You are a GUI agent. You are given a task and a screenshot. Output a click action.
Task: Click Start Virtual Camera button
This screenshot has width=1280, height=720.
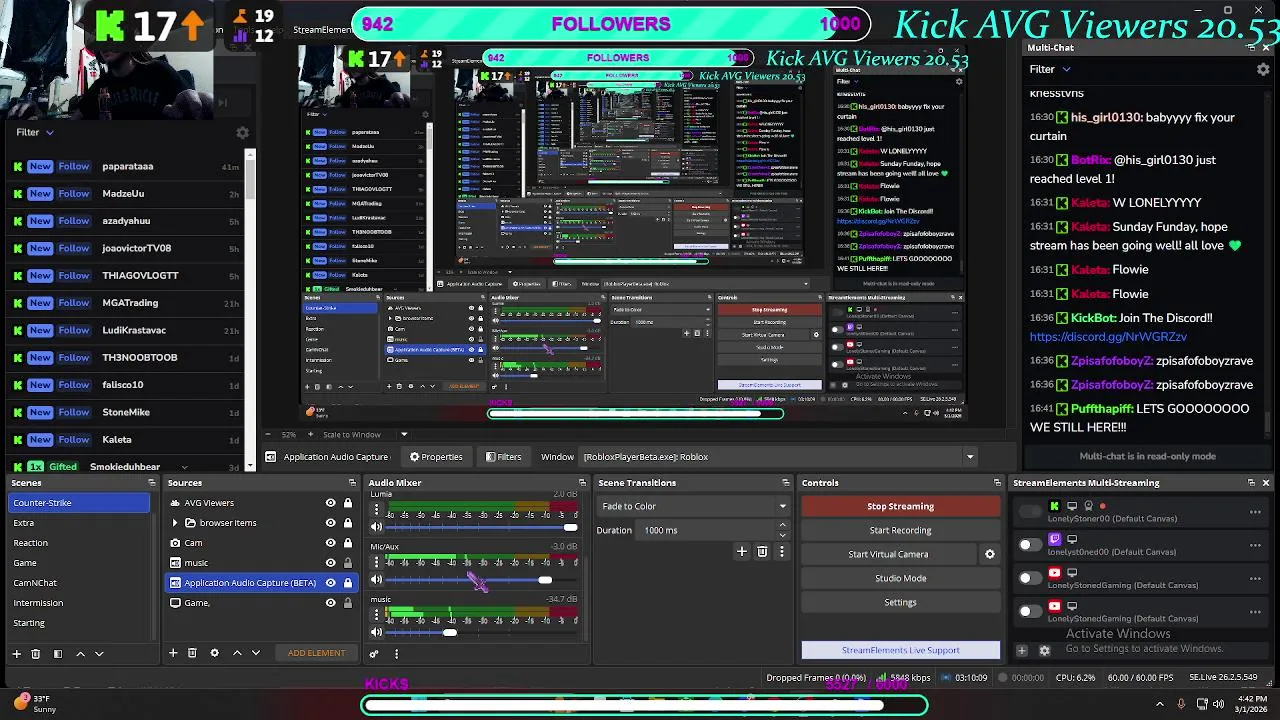coord(888,554)
